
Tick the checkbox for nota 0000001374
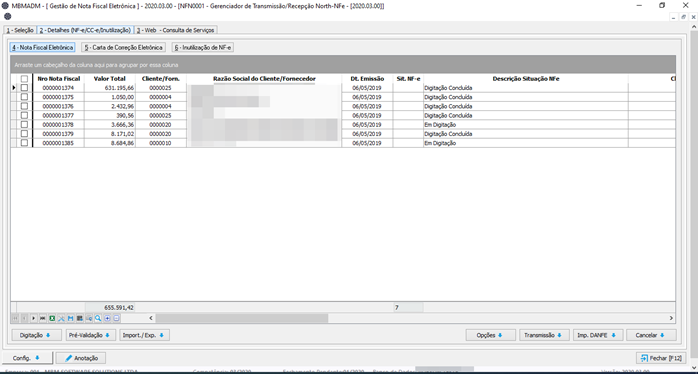[24, 88]
